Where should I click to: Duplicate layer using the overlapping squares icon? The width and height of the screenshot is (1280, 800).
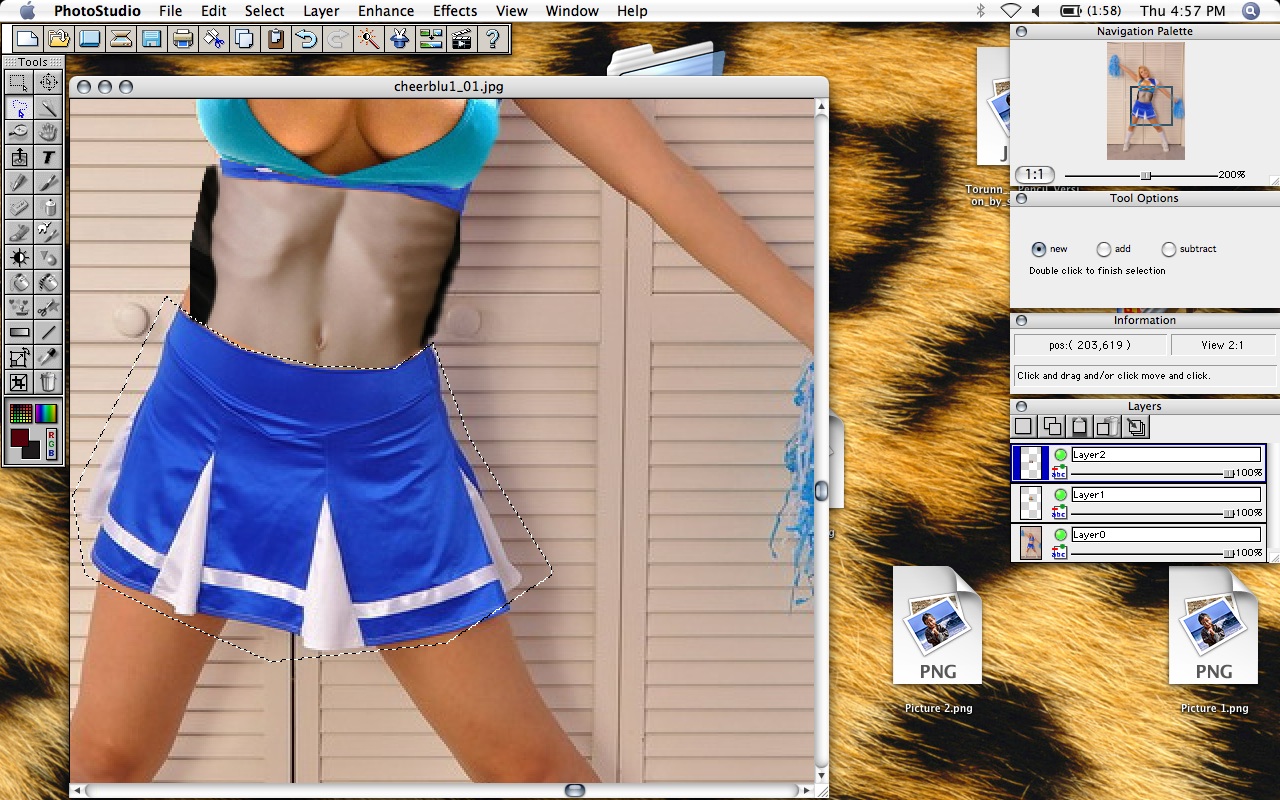coord(1052,427)
